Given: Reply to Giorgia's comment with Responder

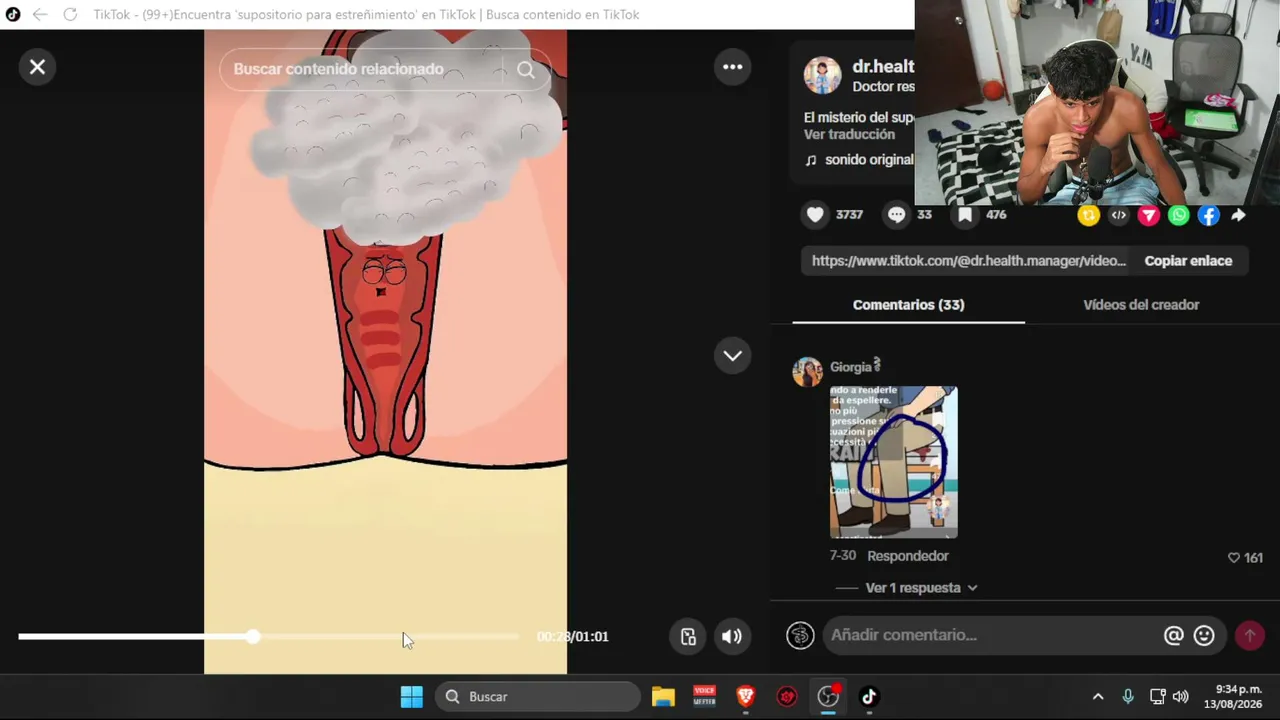Looking at the screenshot, I should coord(908,556).
